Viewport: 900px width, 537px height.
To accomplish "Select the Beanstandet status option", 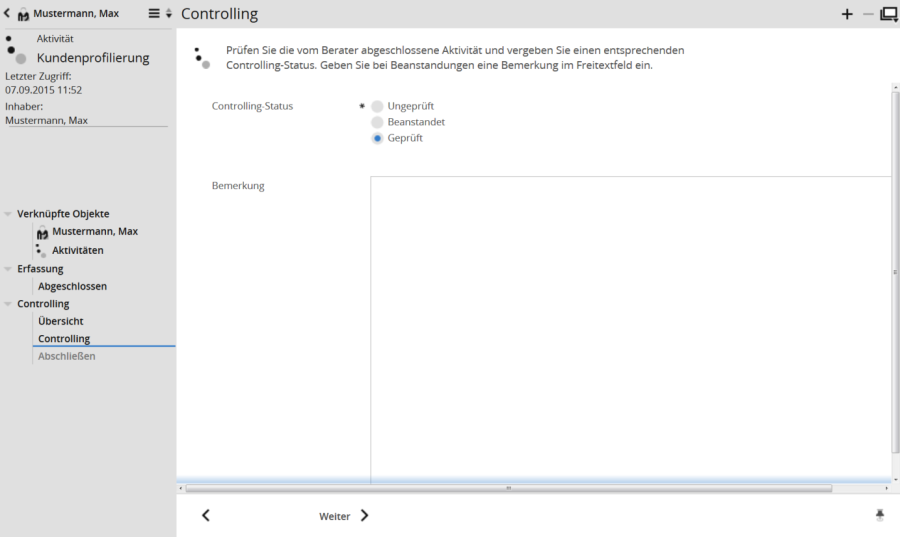I will [x=377, y=122].
